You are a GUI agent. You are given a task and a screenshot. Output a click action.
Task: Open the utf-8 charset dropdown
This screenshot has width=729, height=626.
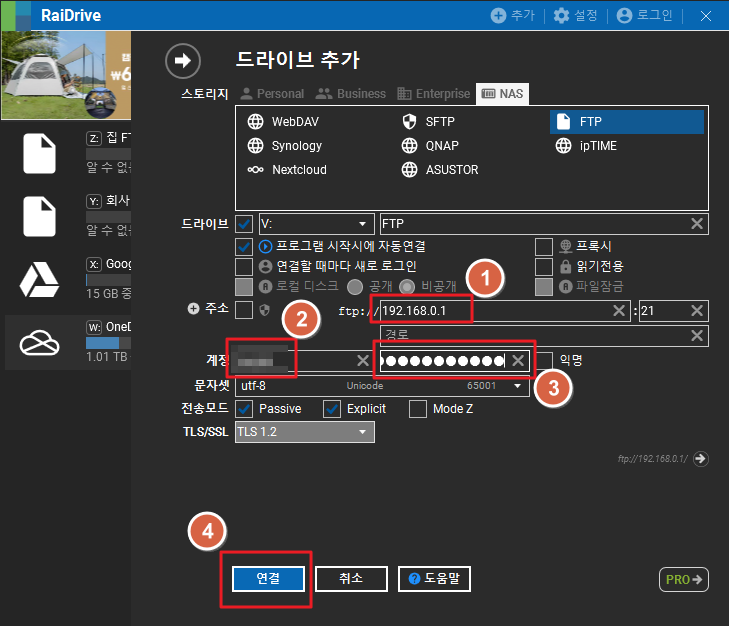tap(382, 386)
